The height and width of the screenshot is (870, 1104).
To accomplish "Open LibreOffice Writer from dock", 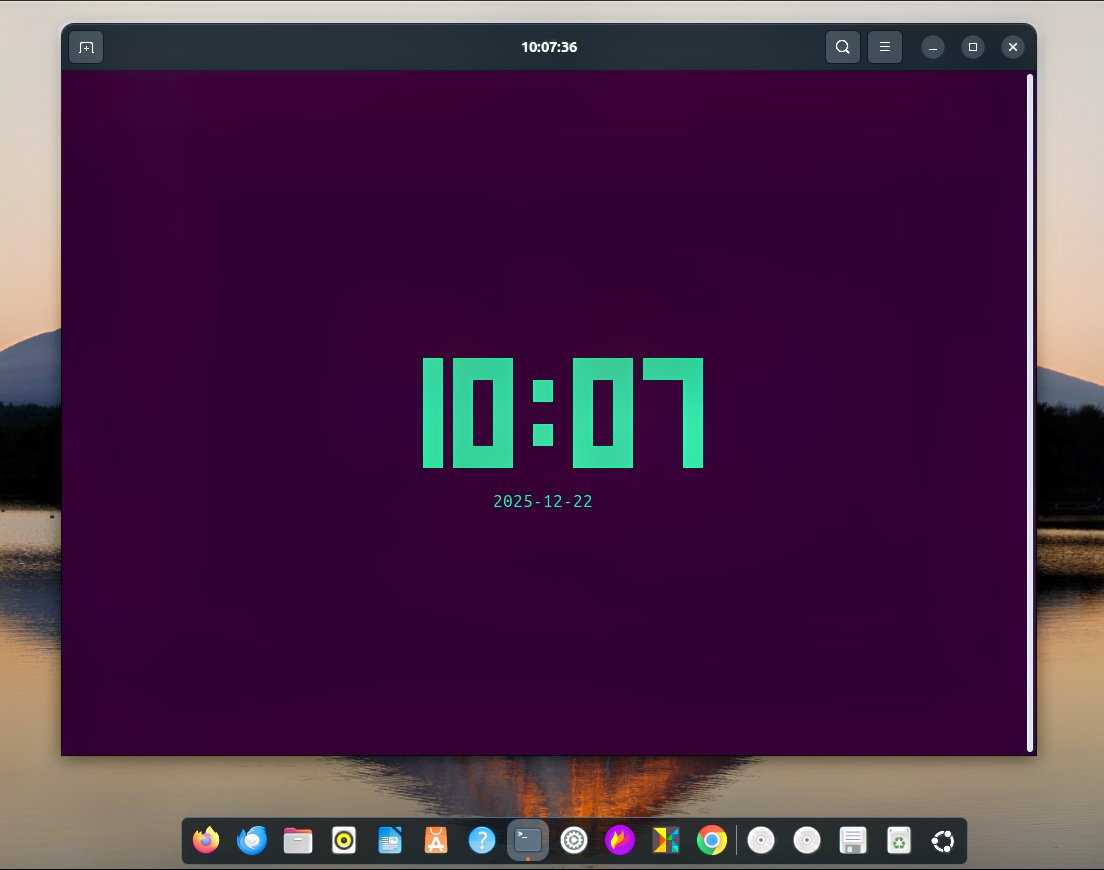I will [x=389, y=840].
